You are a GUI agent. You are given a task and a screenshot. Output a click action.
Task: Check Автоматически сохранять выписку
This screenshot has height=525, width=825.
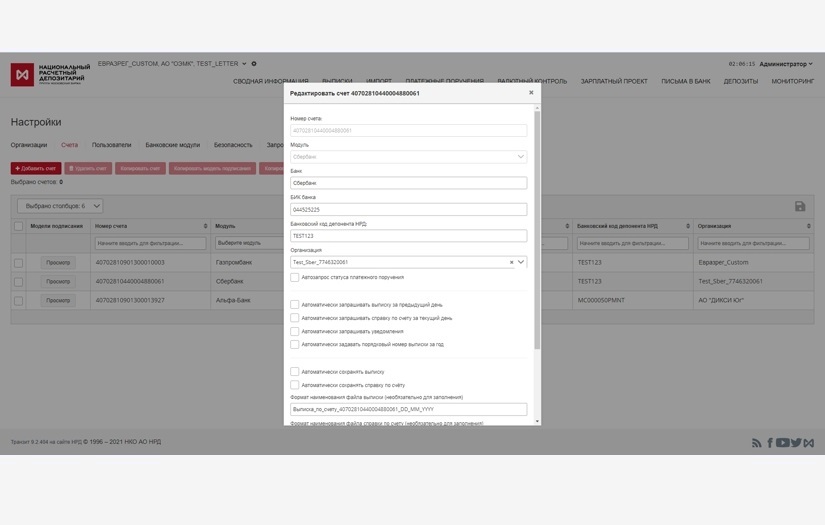coord(295,371)
